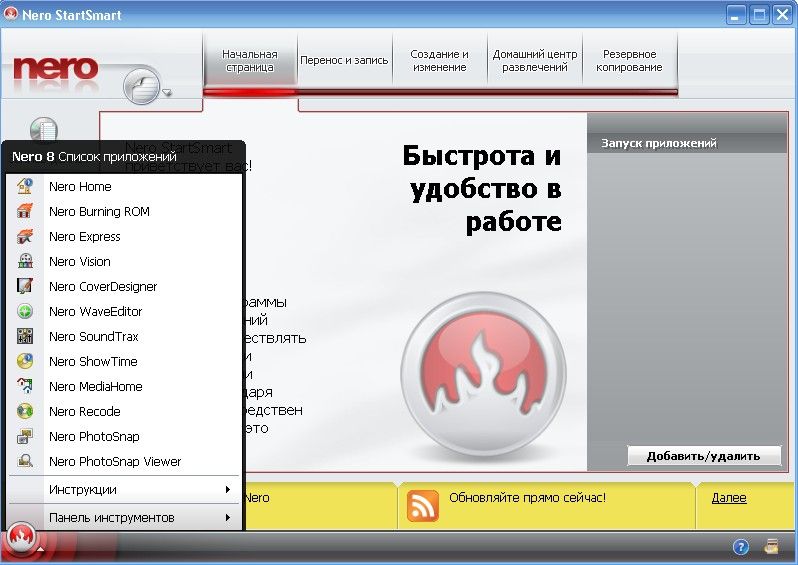
Task: Open the orange RSS feed icon
Action: pos(422,506)
